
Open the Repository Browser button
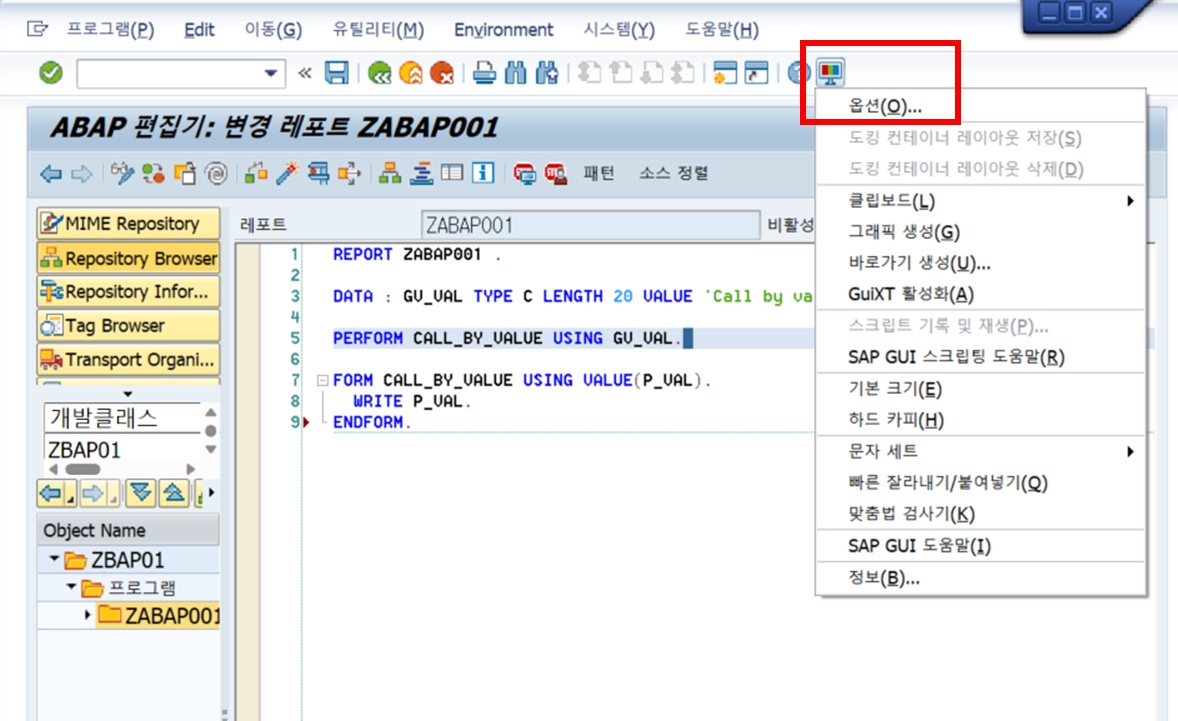coord(128,258)
